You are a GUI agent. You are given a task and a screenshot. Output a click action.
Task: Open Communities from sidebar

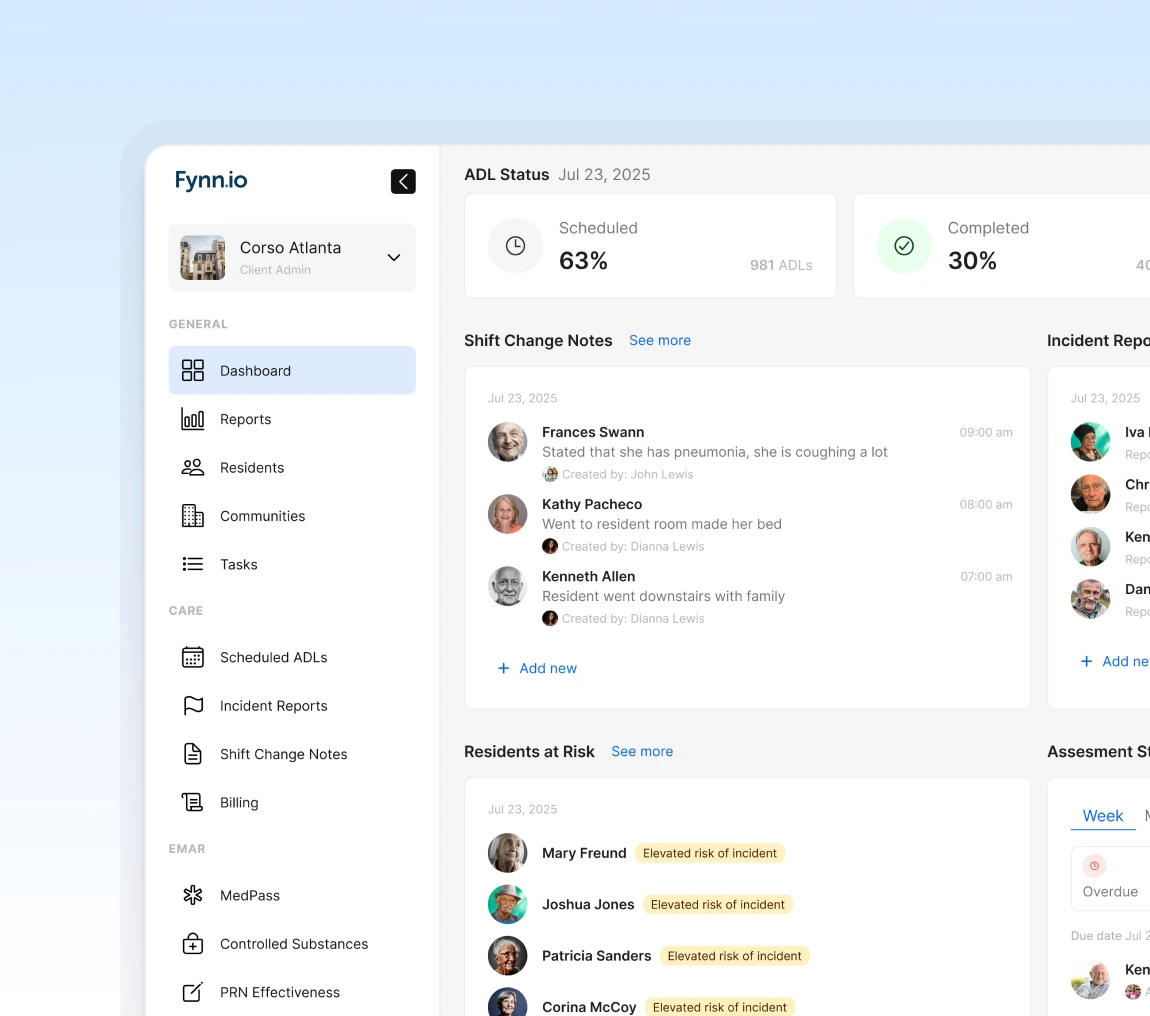292,516
